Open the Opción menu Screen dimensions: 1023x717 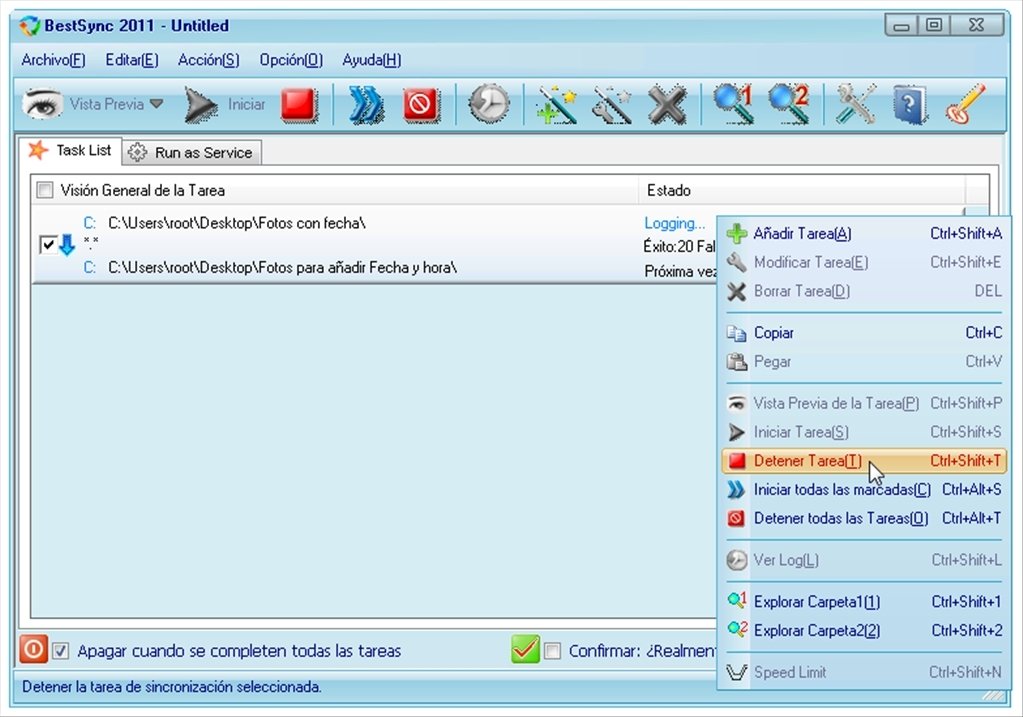point(291,60)
